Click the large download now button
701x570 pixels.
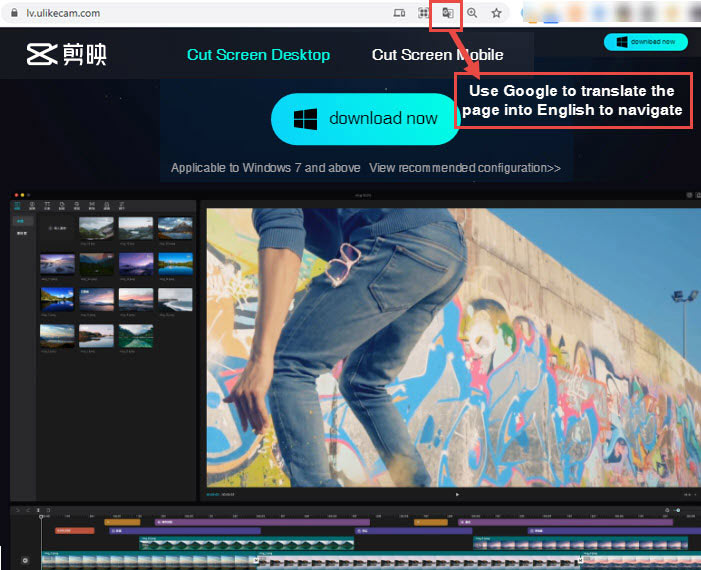coord(366,118)
